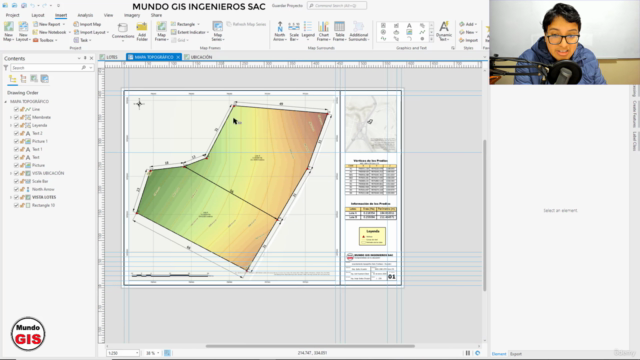Toggle visibility of Membrete element

tap(16, 117)
